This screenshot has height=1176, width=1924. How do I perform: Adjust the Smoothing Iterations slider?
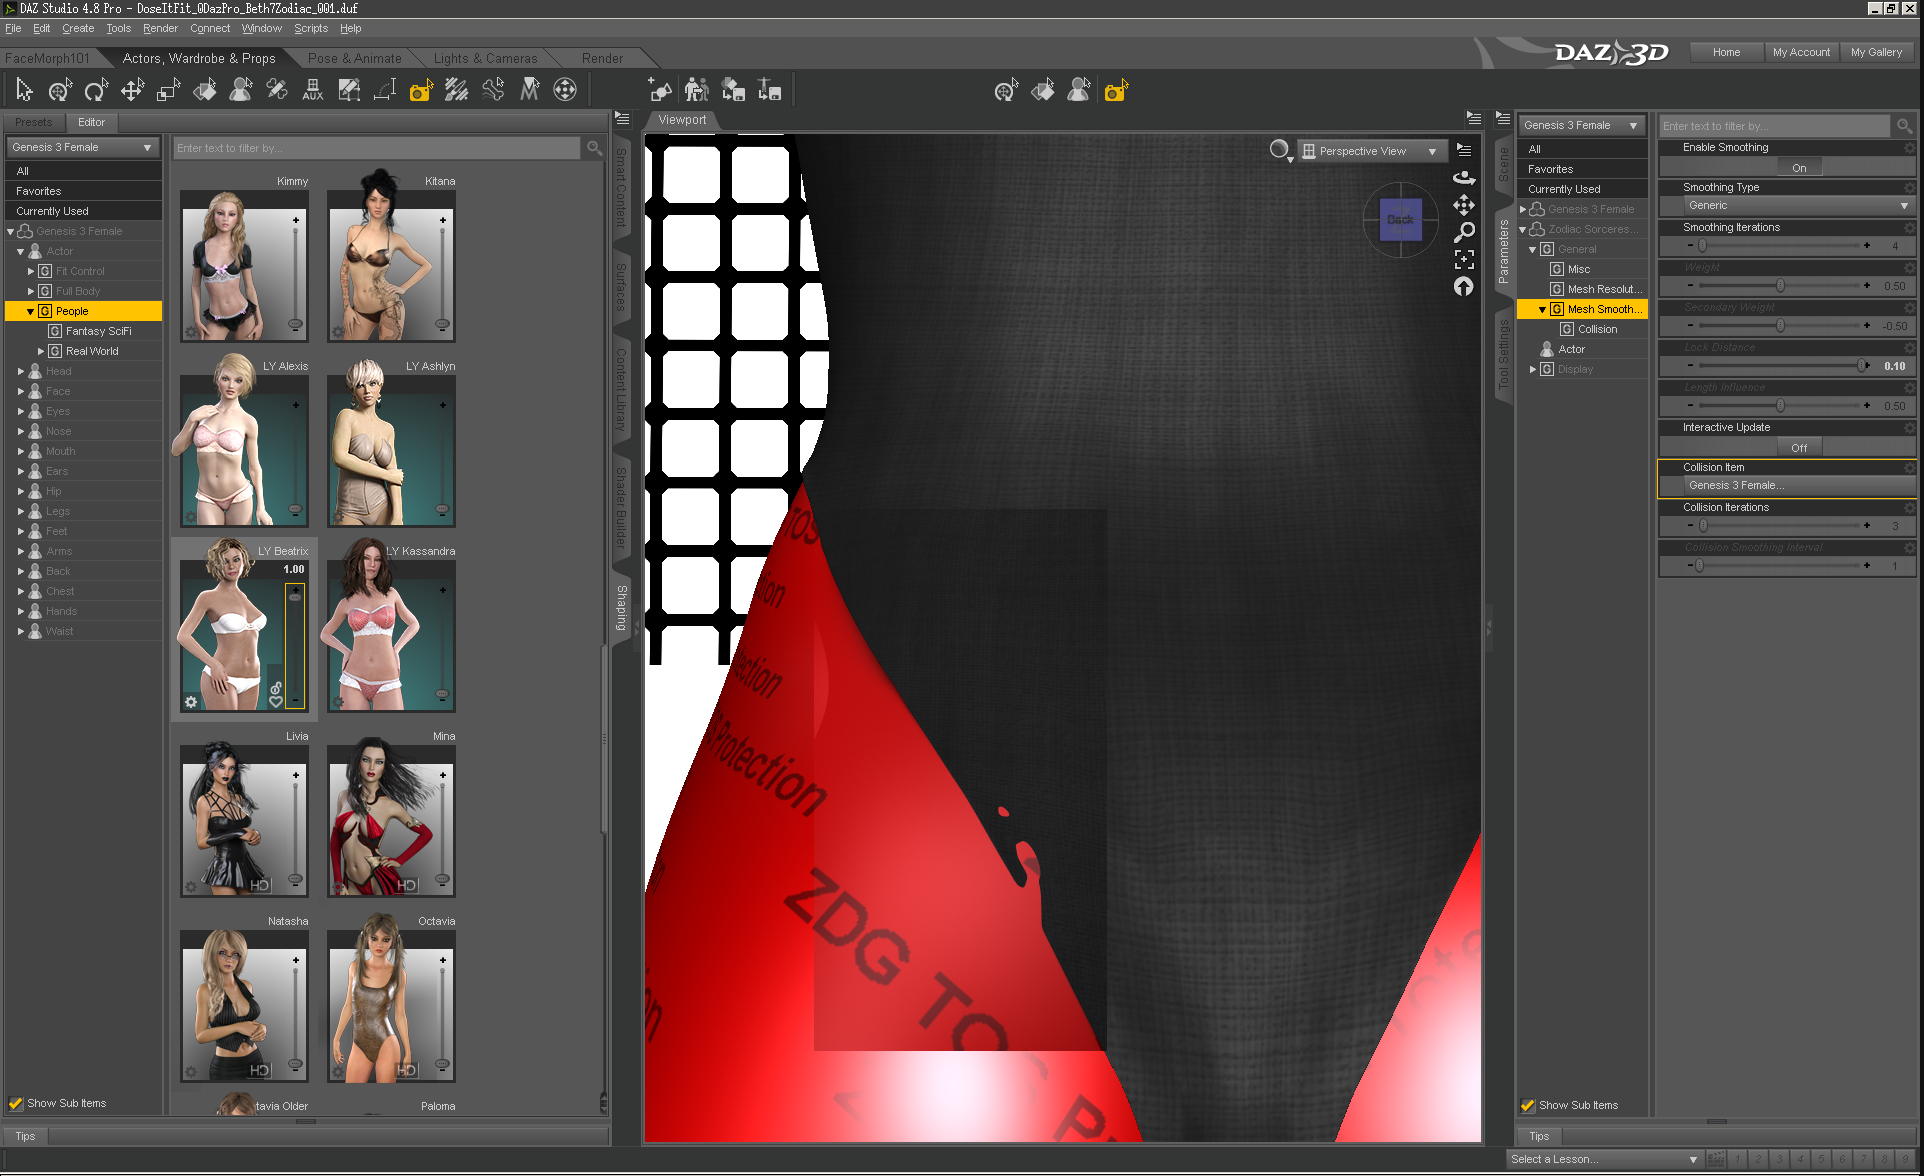point(1703,246)
